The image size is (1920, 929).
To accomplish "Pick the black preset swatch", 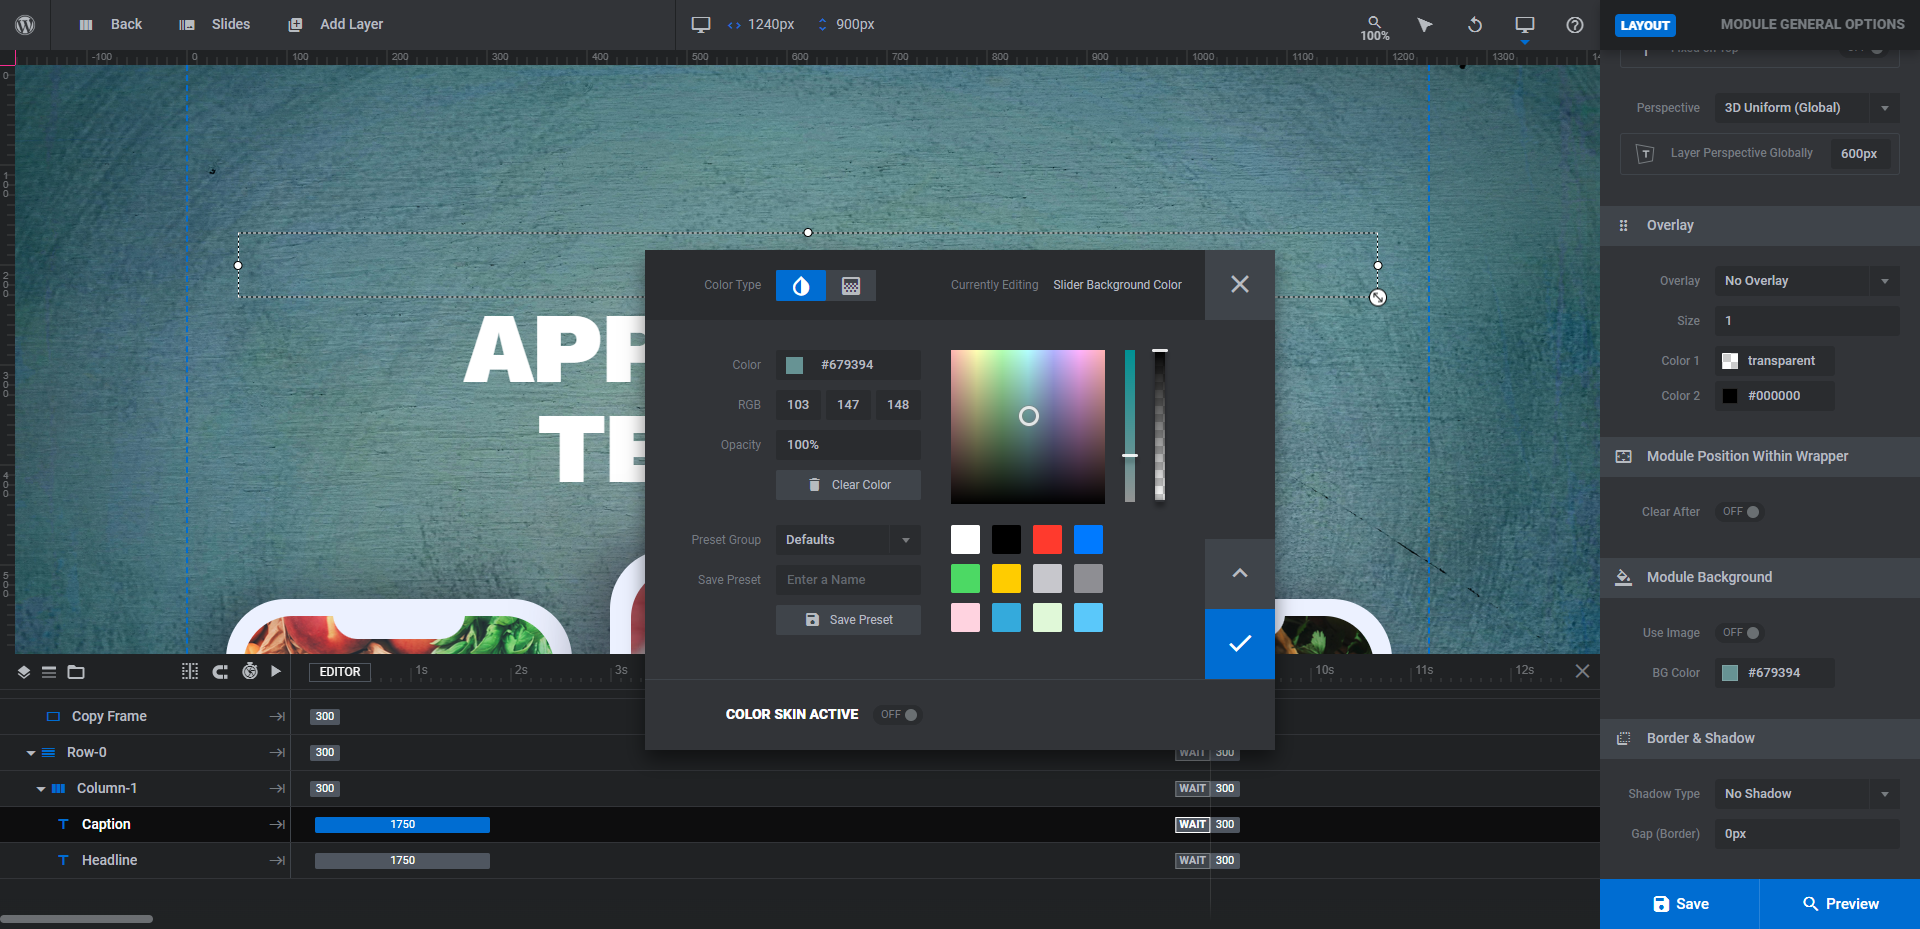I will coord(1006,540).
